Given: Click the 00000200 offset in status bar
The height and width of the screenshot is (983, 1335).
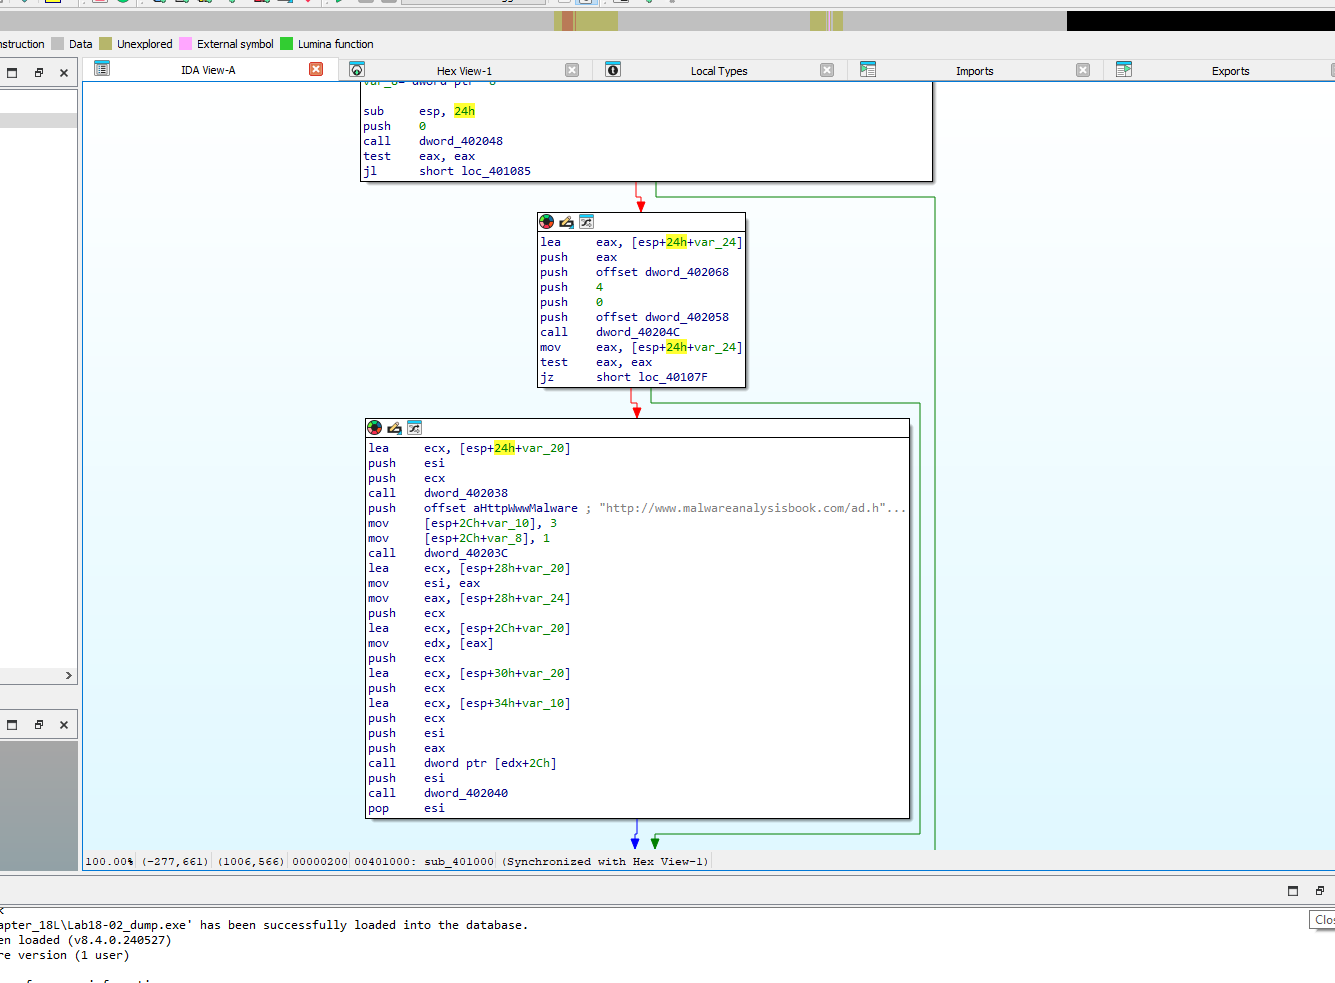Looking at the screenshot, I should (320, 862).
